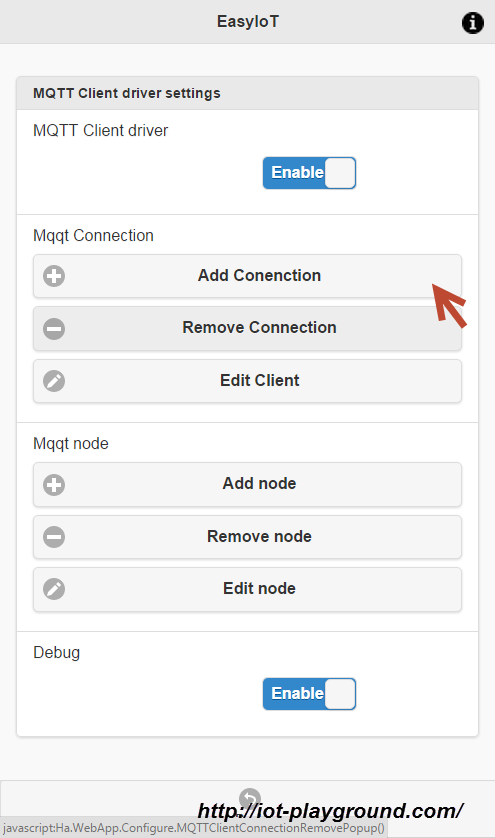495x838 pixels.
Task: Click the minus icon on Remove Connection
Action: (54, 329)
